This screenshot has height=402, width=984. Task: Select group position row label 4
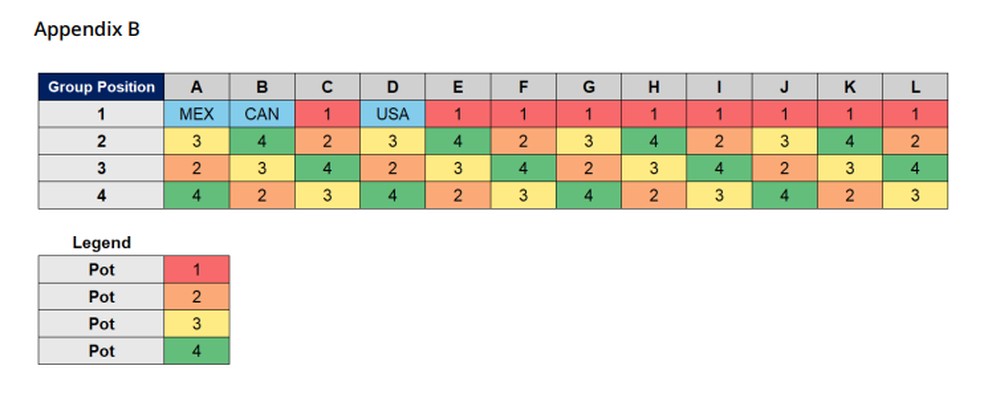coord(101,196)
